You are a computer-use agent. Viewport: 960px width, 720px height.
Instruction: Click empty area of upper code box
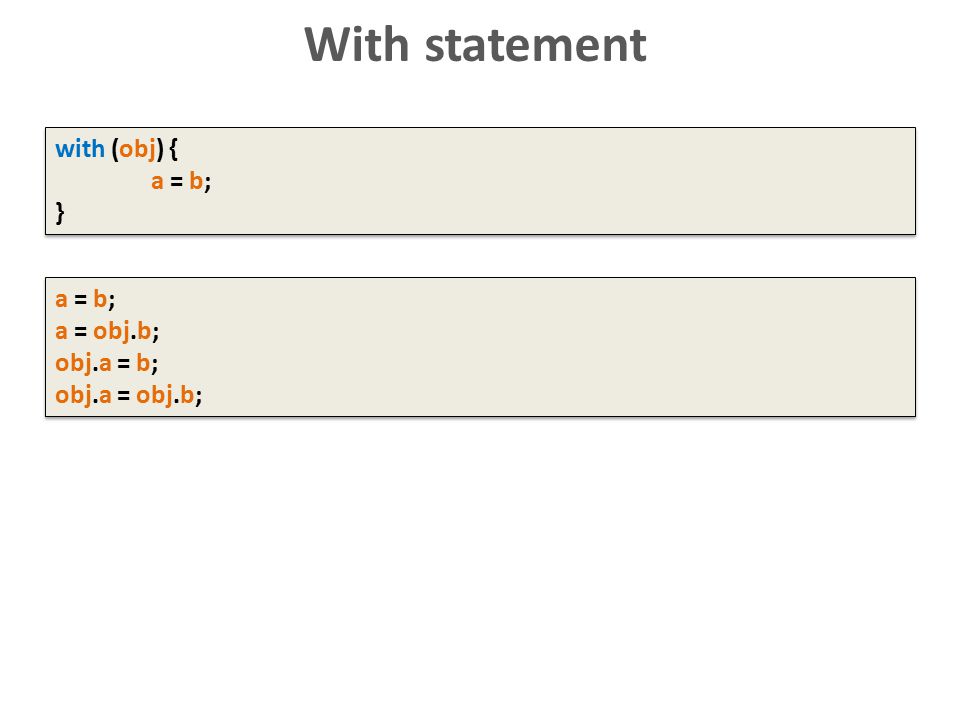coord(551,181)
